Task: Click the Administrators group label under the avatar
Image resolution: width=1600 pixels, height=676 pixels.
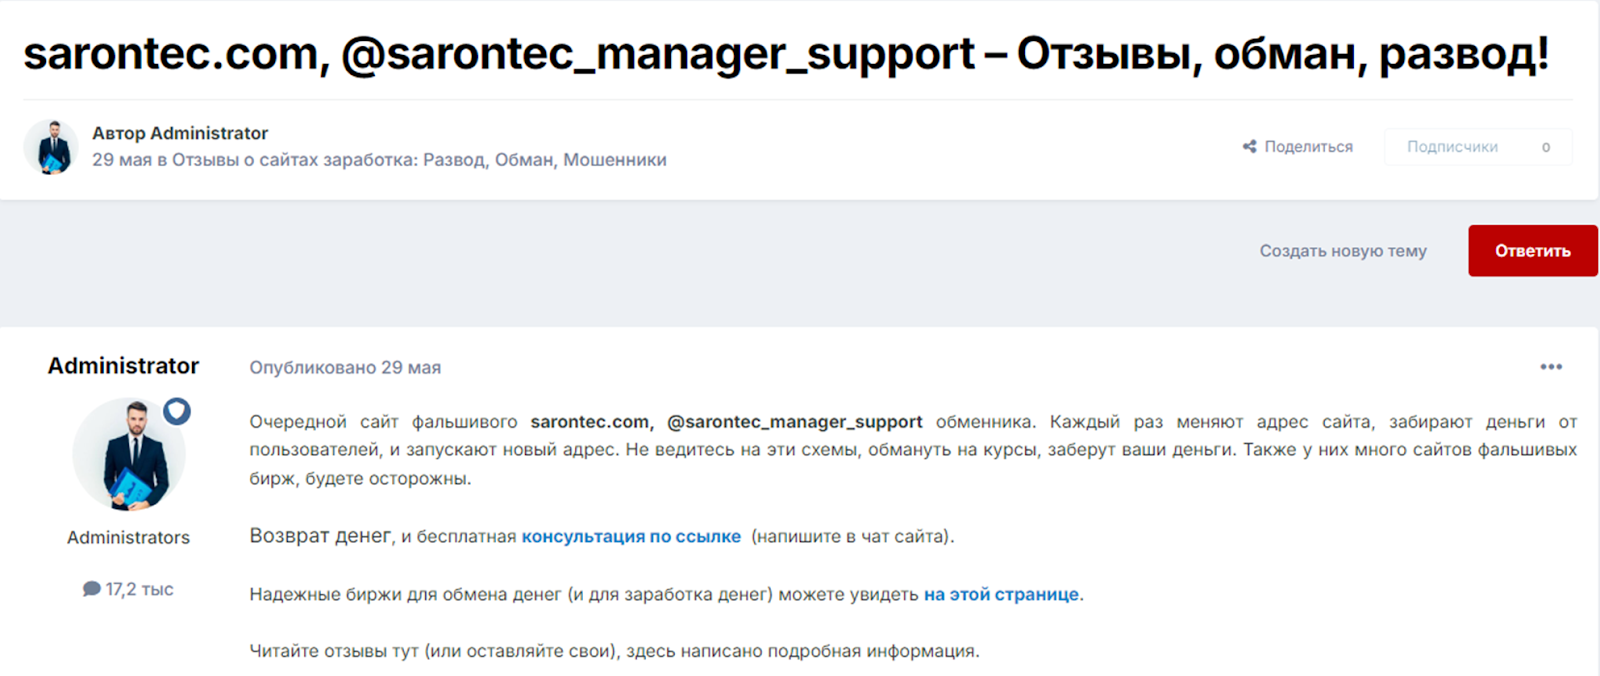Action: pyautogui.click(x=128, y=537)
